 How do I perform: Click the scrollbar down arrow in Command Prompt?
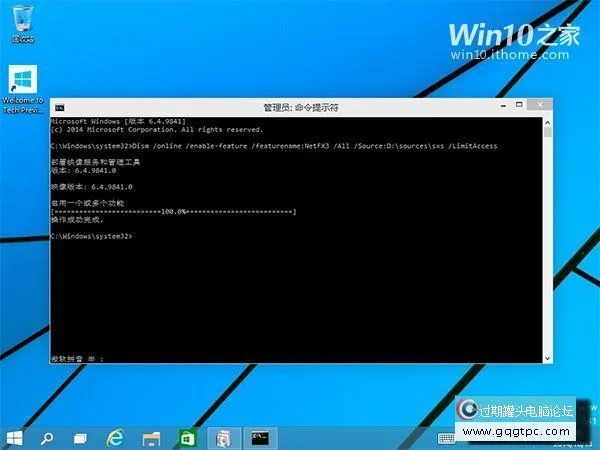pos(548,357)
